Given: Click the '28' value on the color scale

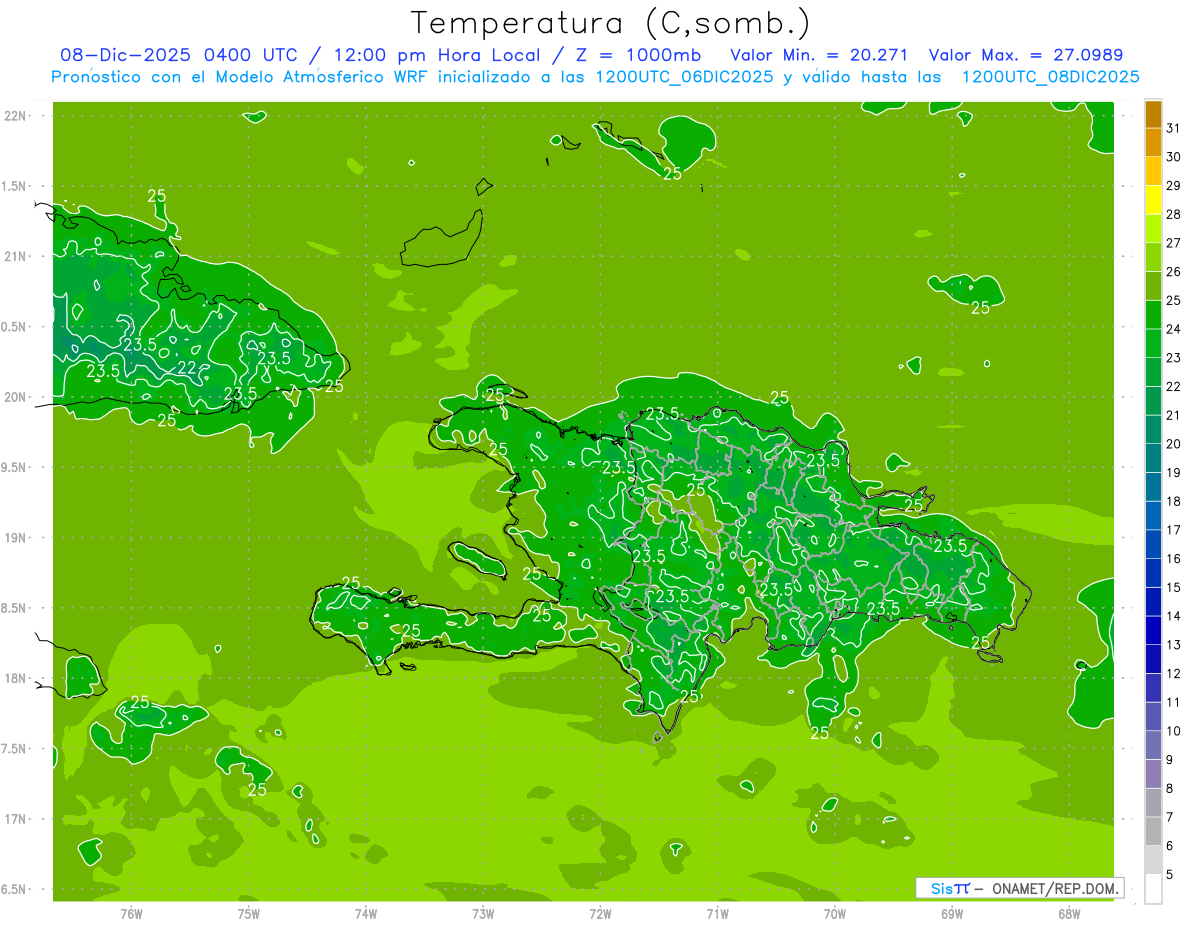Looking at the screenshot, I should point(1174,214).
